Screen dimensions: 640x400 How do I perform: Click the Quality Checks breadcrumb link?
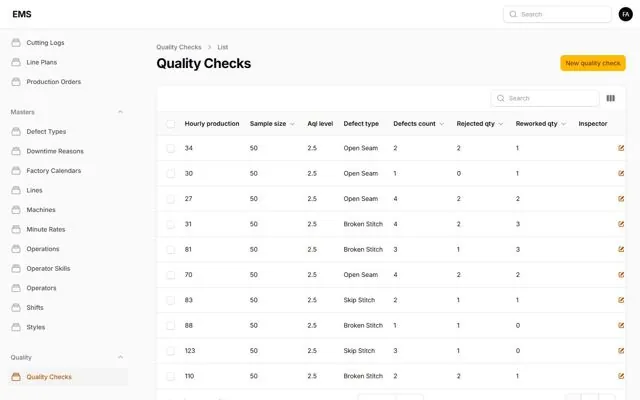[x=179, y=47]
